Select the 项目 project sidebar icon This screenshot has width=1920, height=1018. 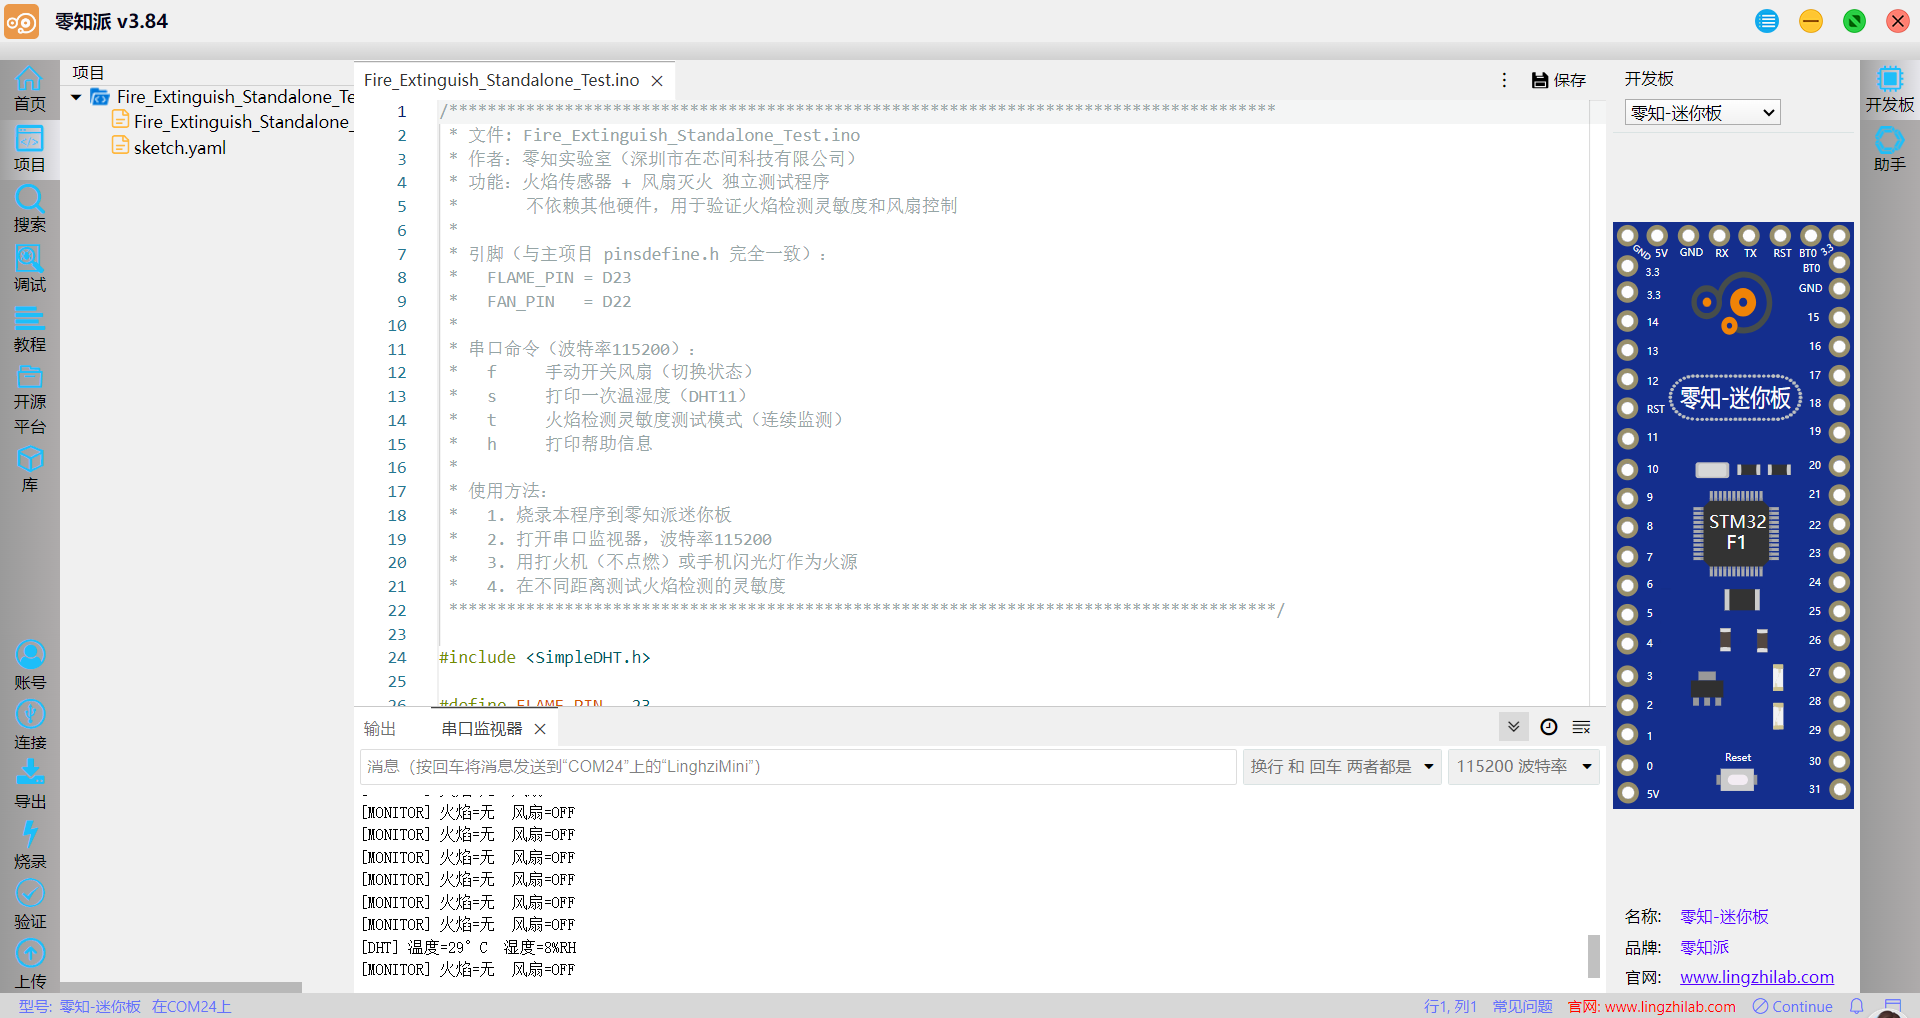pyautogui.click(x=30, y=149)
